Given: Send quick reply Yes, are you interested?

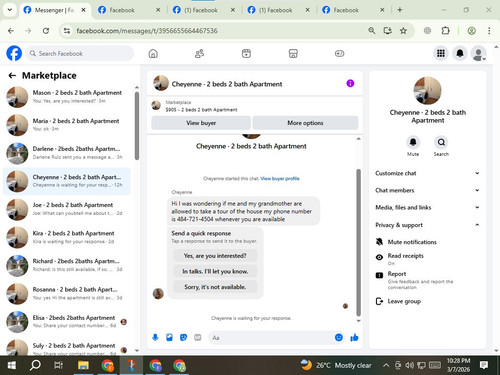Looking at the screenshot, I should point(215,256).
